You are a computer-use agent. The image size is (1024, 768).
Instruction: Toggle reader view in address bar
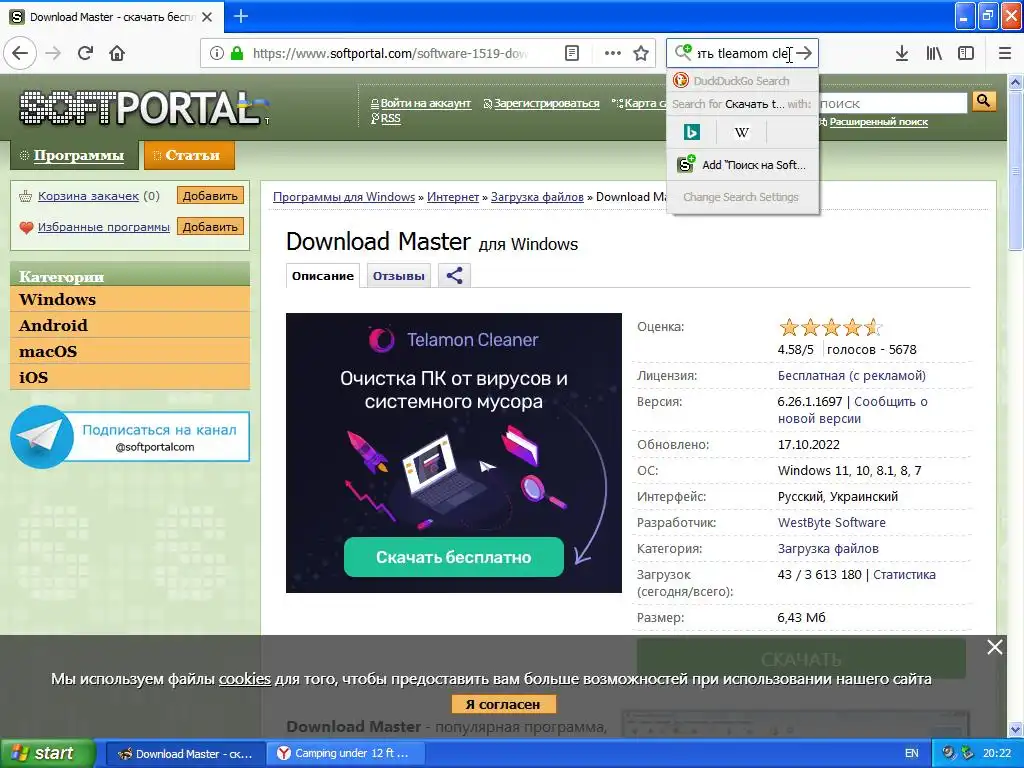571,53
